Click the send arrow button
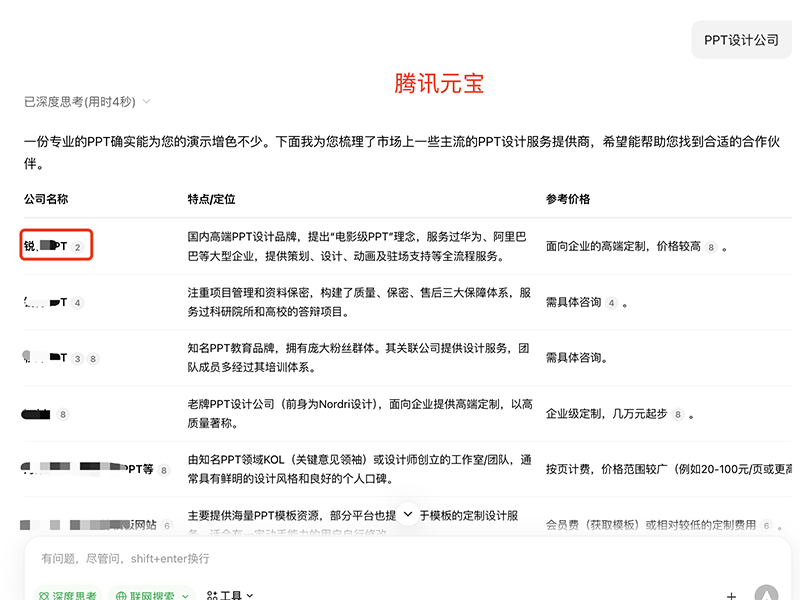800x600 pixels. coord(766,594)
